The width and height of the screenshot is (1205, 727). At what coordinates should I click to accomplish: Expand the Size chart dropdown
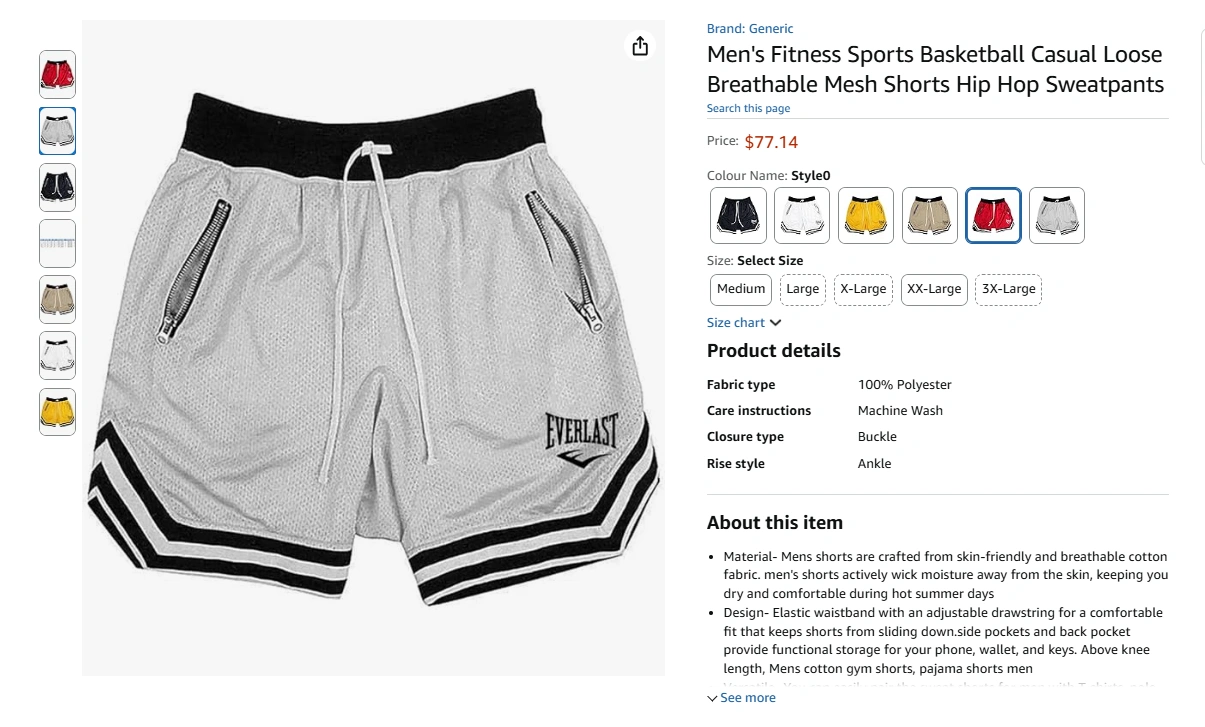[744, 323]
